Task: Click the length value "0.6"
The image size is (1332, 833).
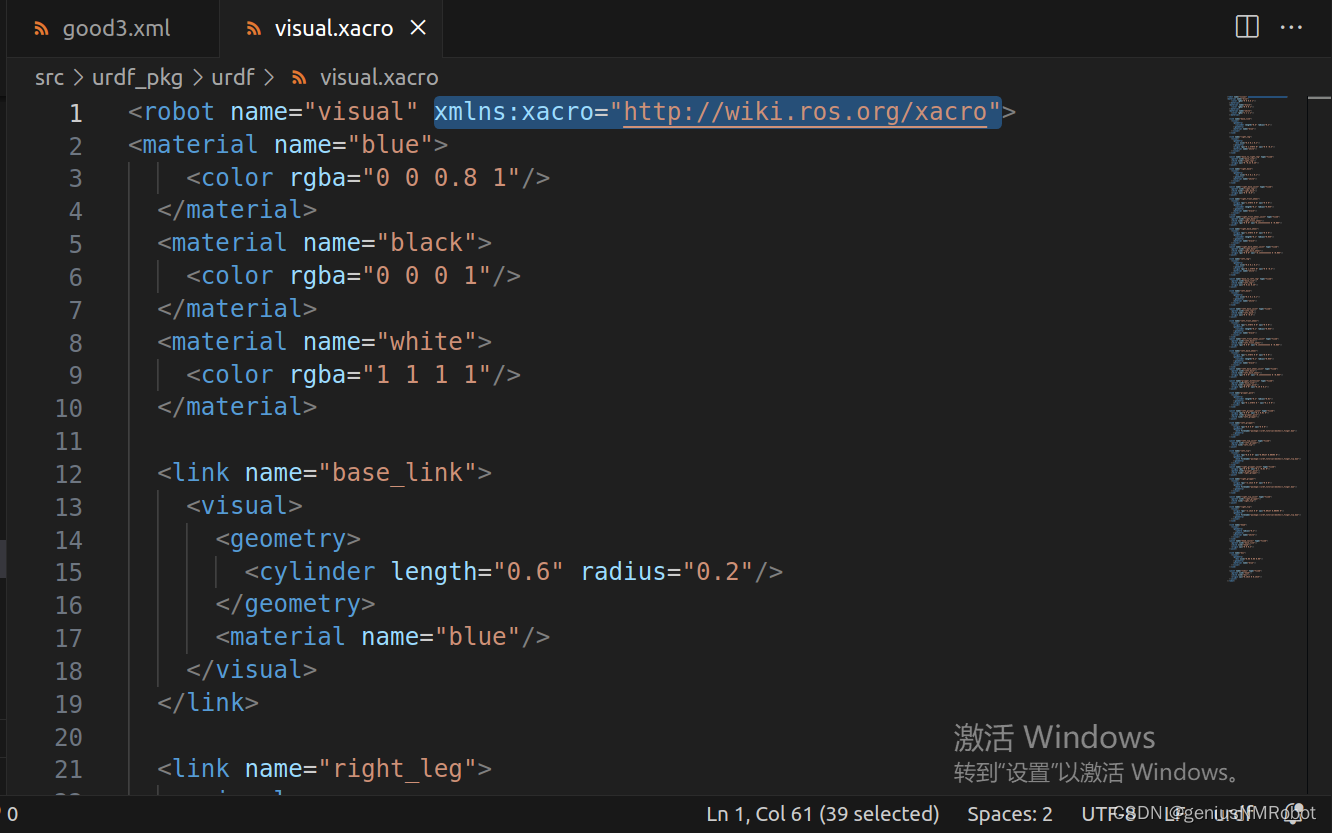Action: point(528,572)
